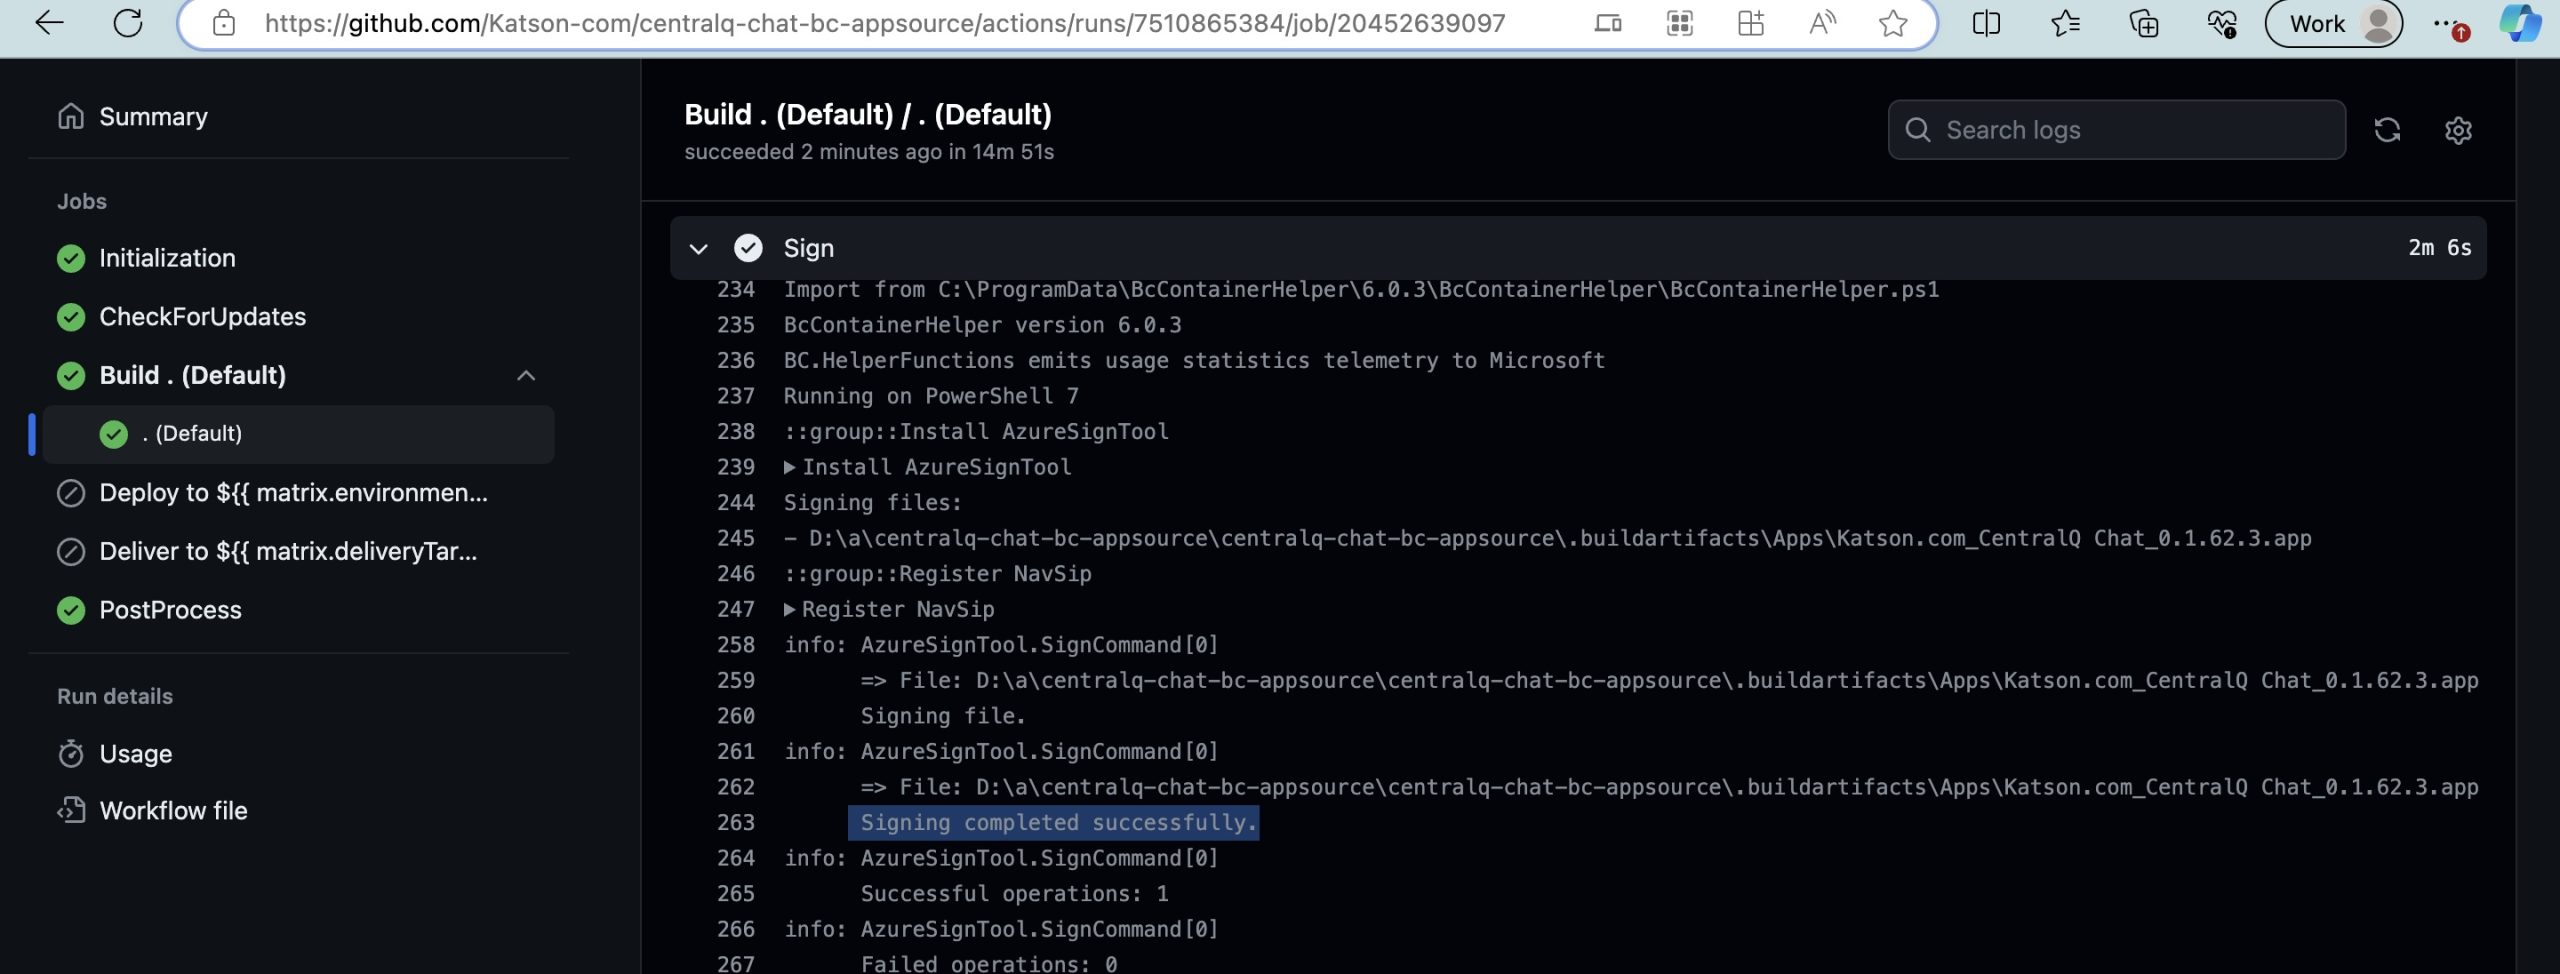Expand the Install AzureSignTool log group
This screenshot has height=974, width=2560.
tap(927, 467)
